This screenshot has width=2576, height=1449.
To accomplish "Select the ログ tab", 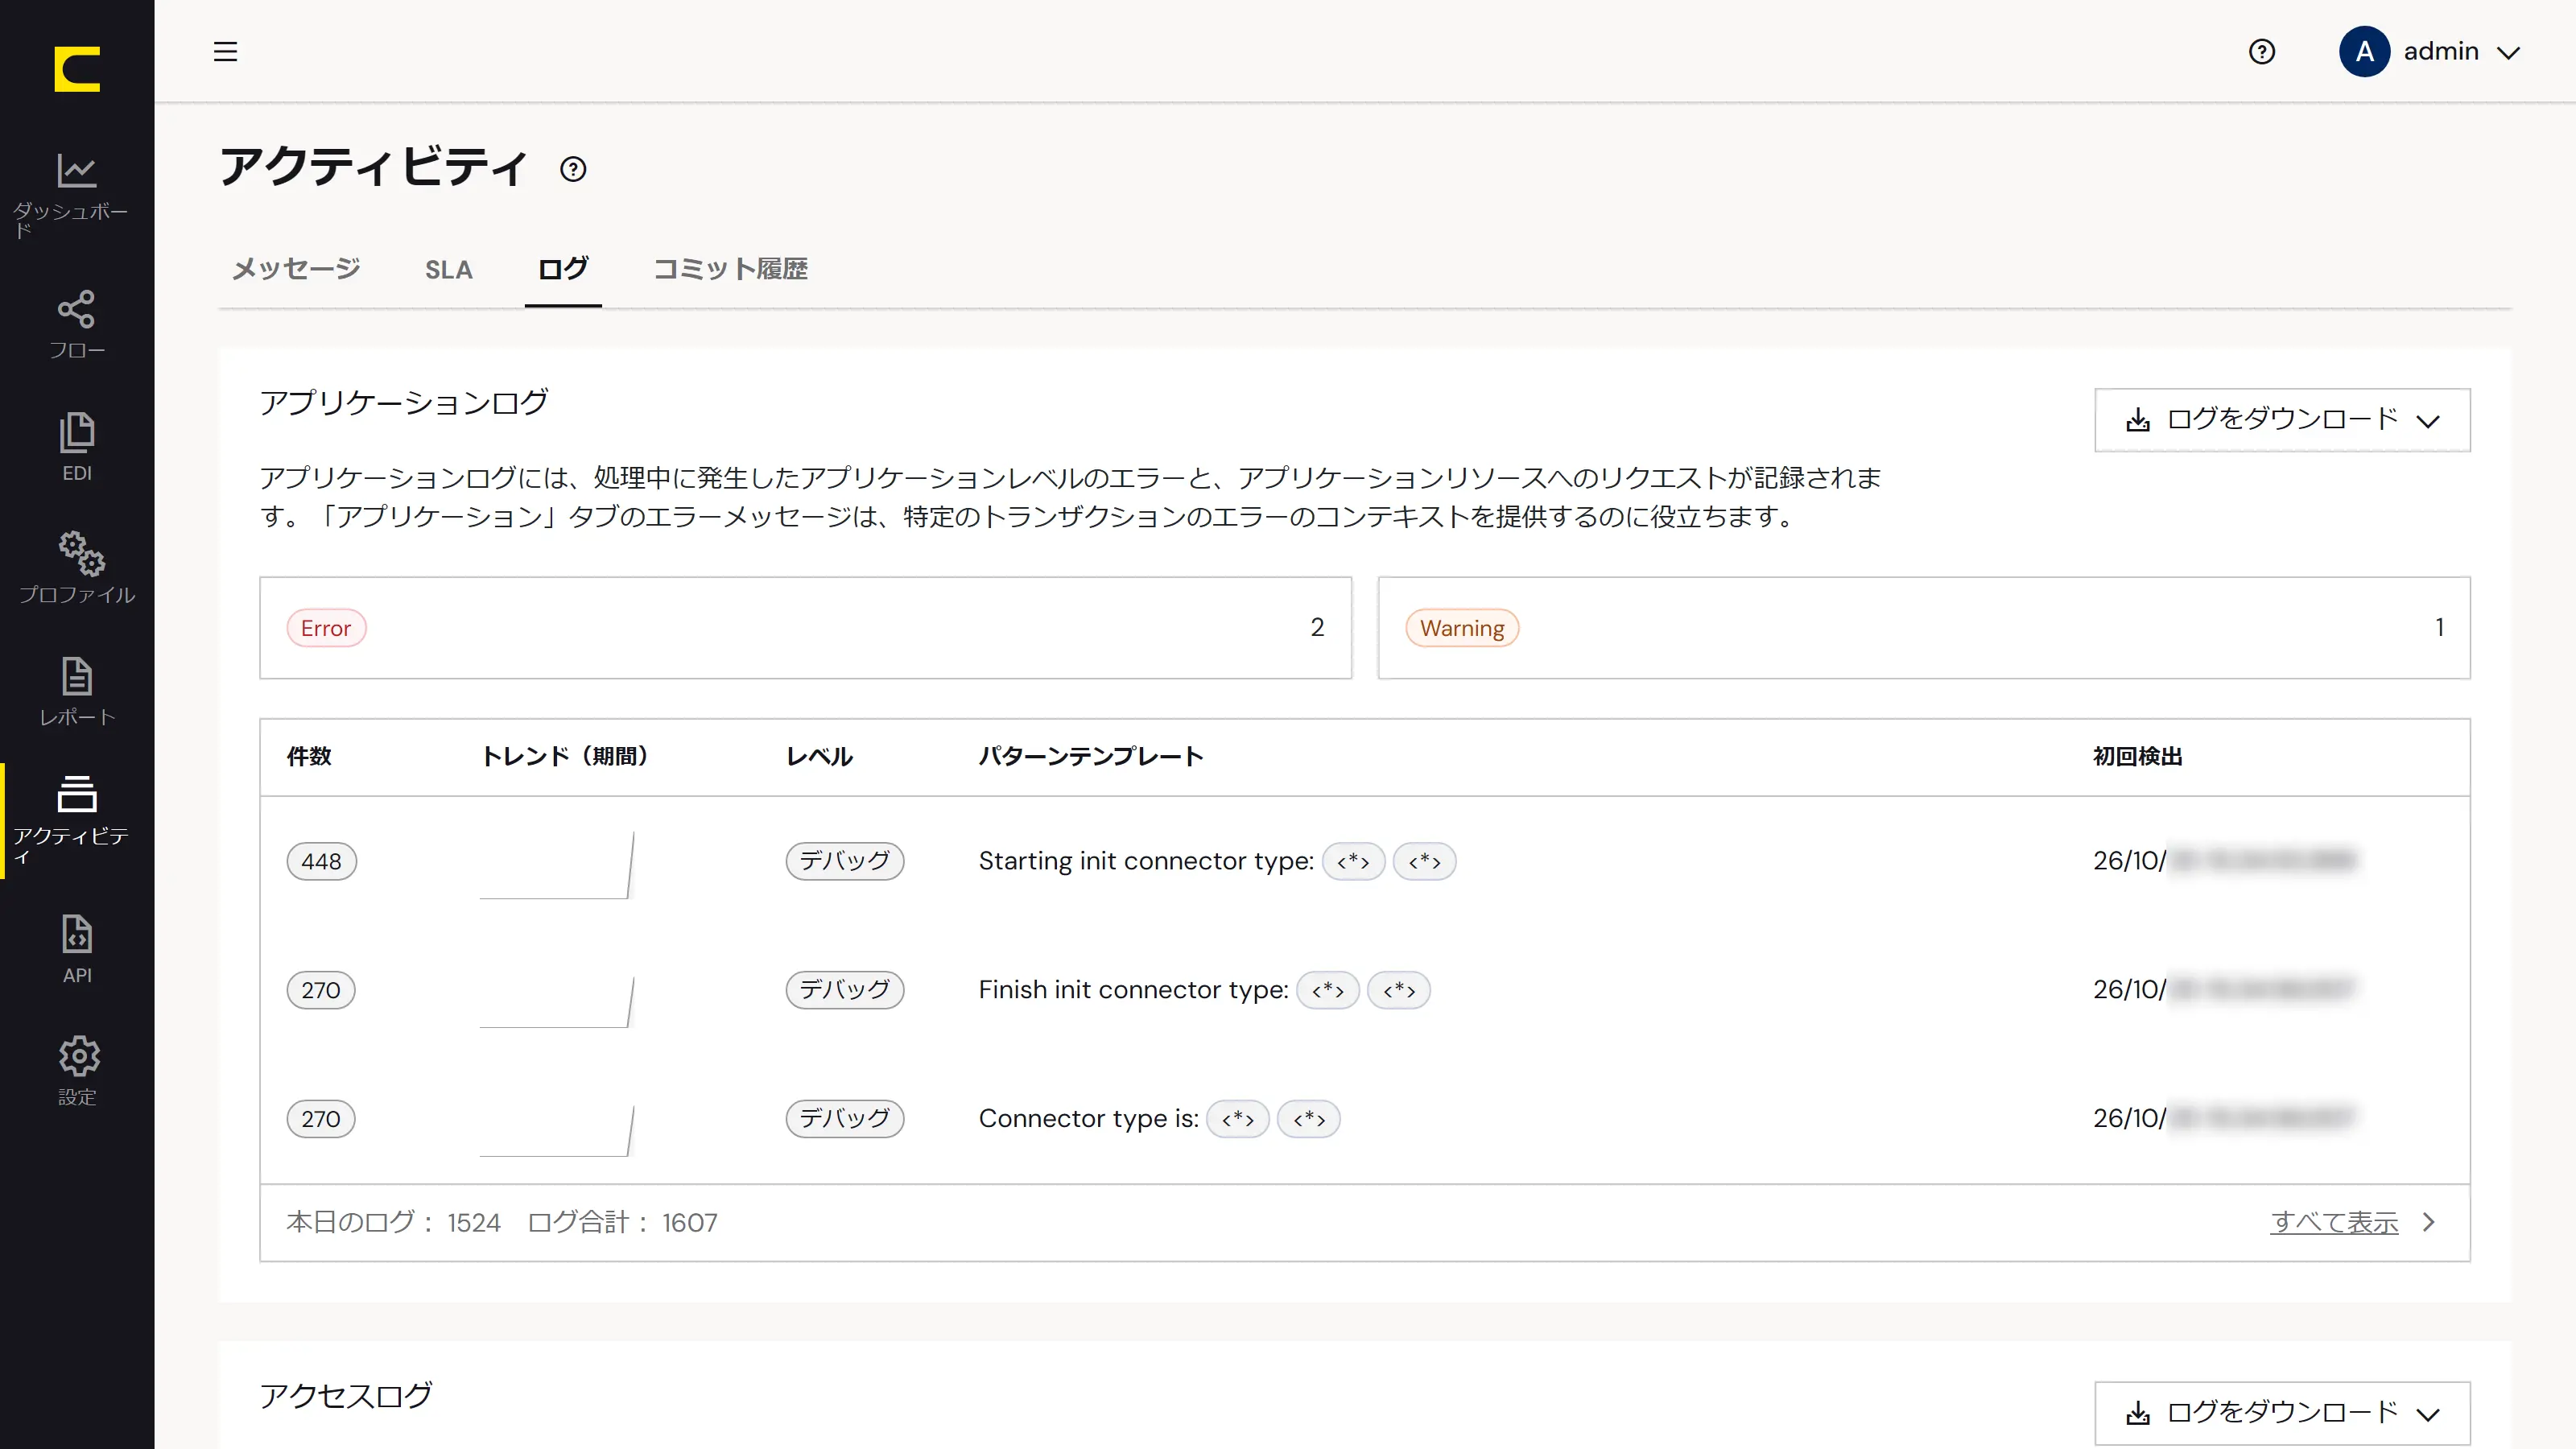I will coord(563,269).
